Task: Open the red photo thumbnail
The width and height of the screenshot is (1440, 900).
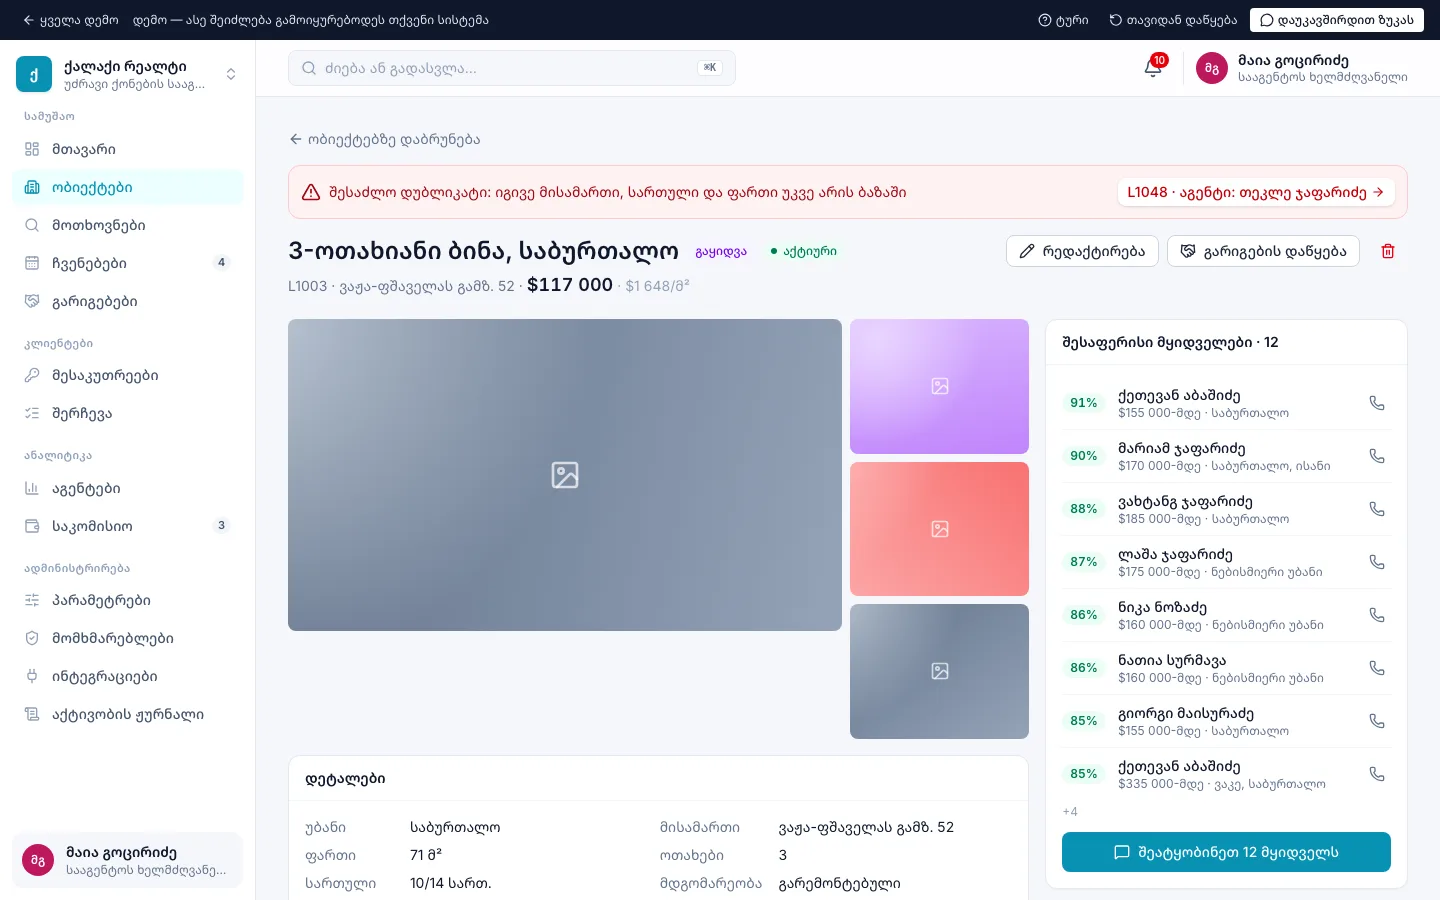Action: click(939, 529)
